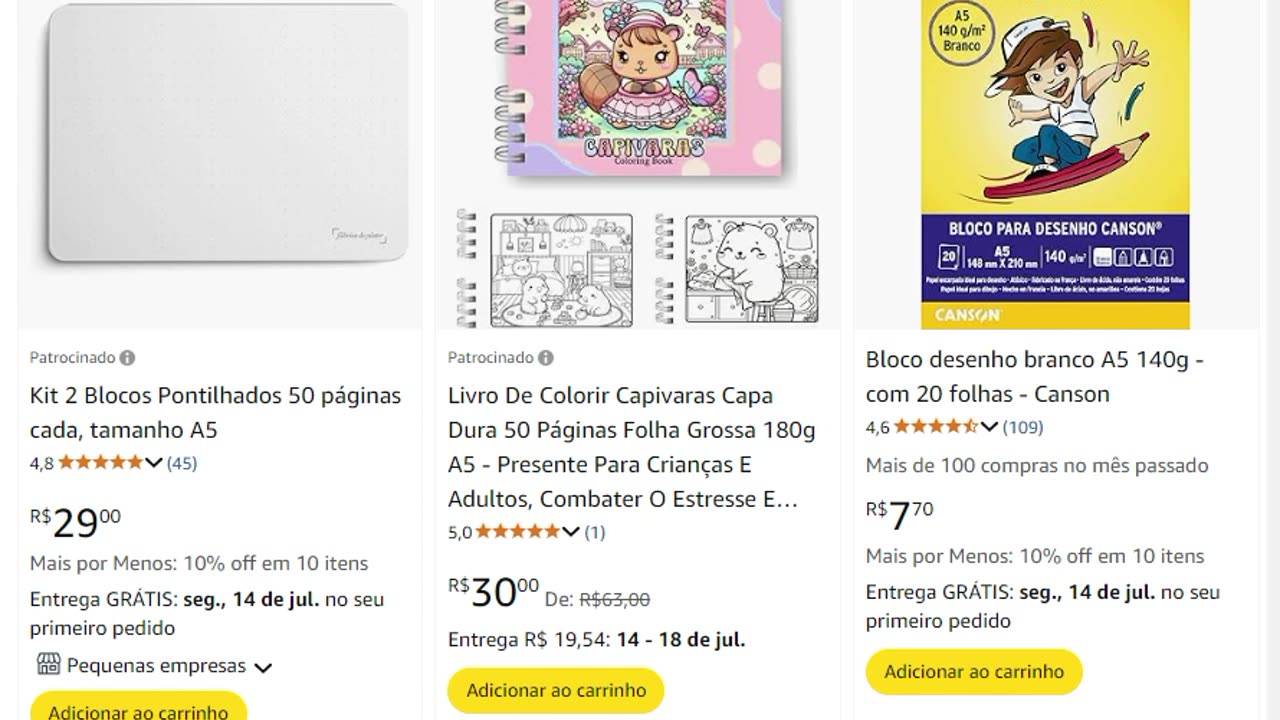Click star rating of Capivaras coloring book
The image size is (1280, 720).
(518, 532)
